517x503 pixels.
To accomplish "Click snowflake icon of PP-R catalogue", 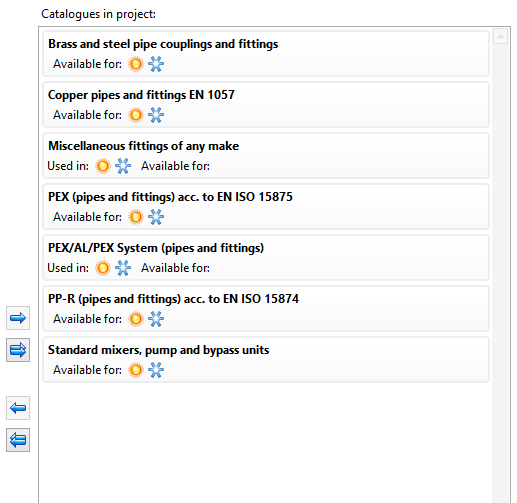I will coord(156,319).
